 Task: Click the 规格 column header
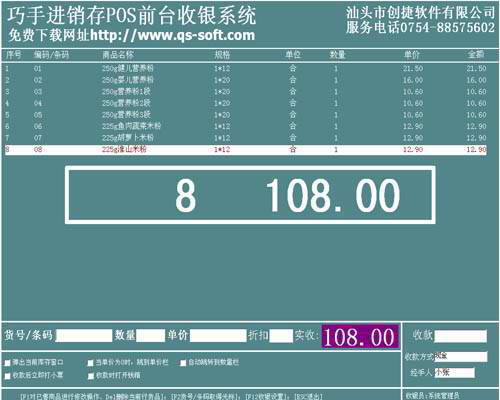(x=222, y=55)
